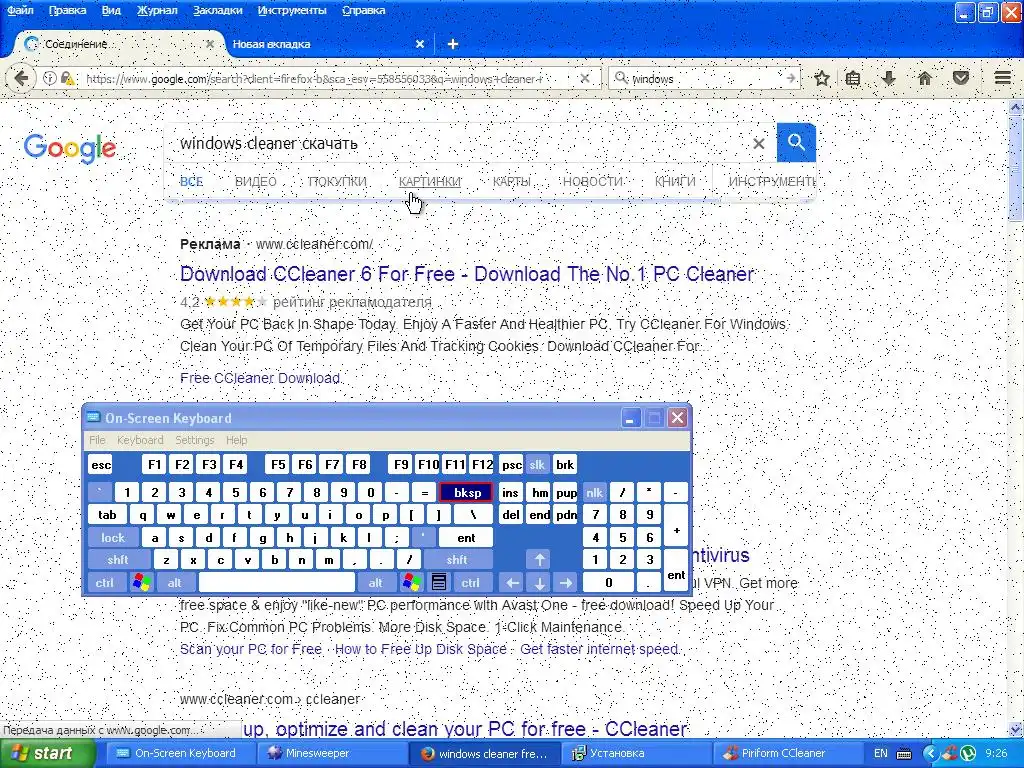Open On-Screen Keyboard Keyboard menu
This screenshot has width=1024, height=768.
140,440
